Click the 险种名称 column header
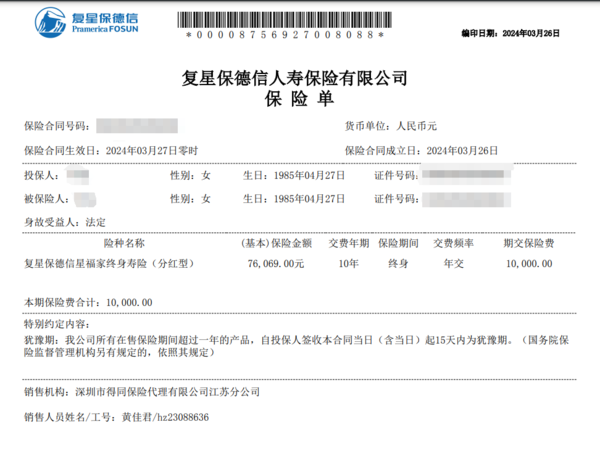The image size is (600, 467). click(x=124, y=243)
